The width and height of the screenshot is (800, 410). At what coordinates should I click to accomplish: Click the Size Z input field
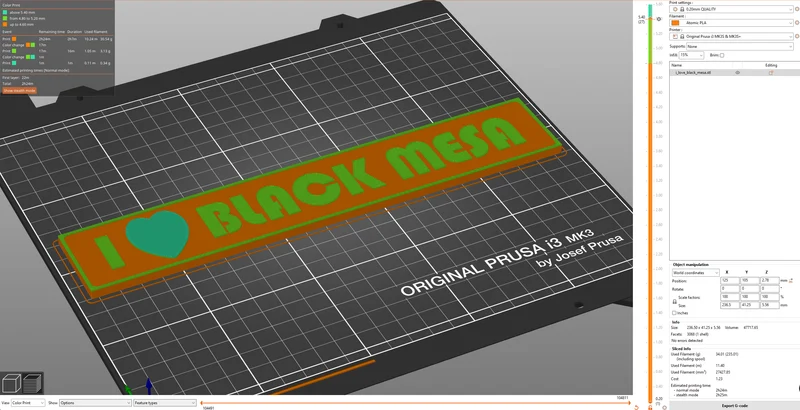coord(770,305)
